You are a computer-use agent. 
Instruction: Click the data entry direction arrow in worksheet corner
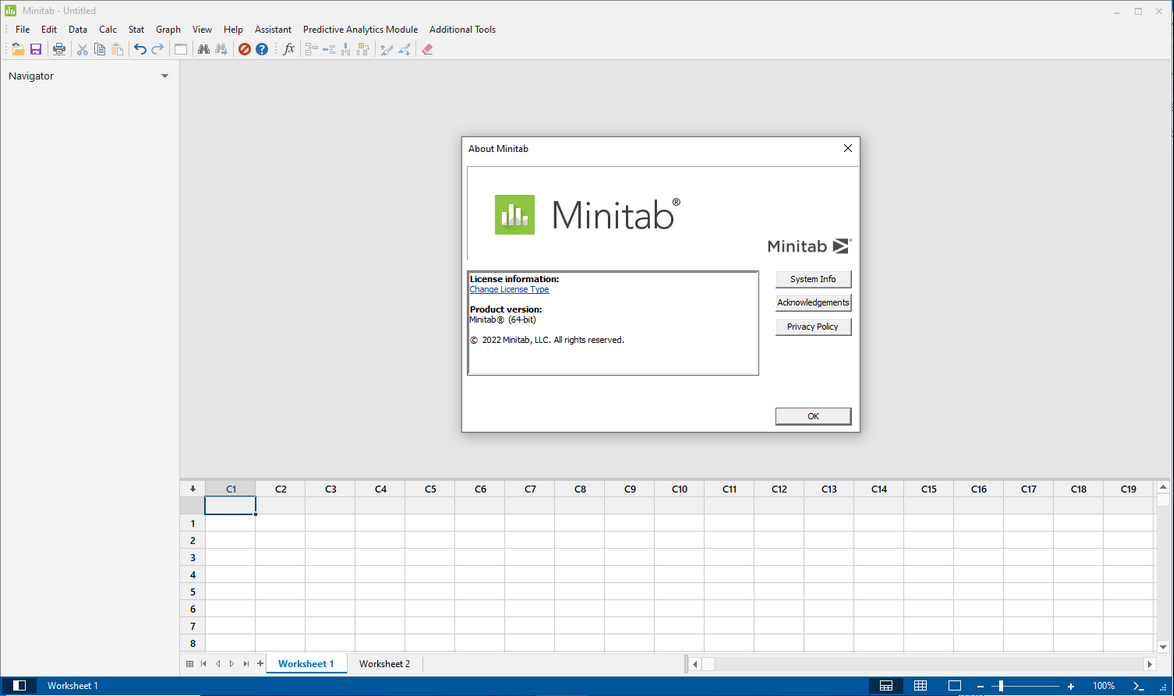(x=192, y=489)
